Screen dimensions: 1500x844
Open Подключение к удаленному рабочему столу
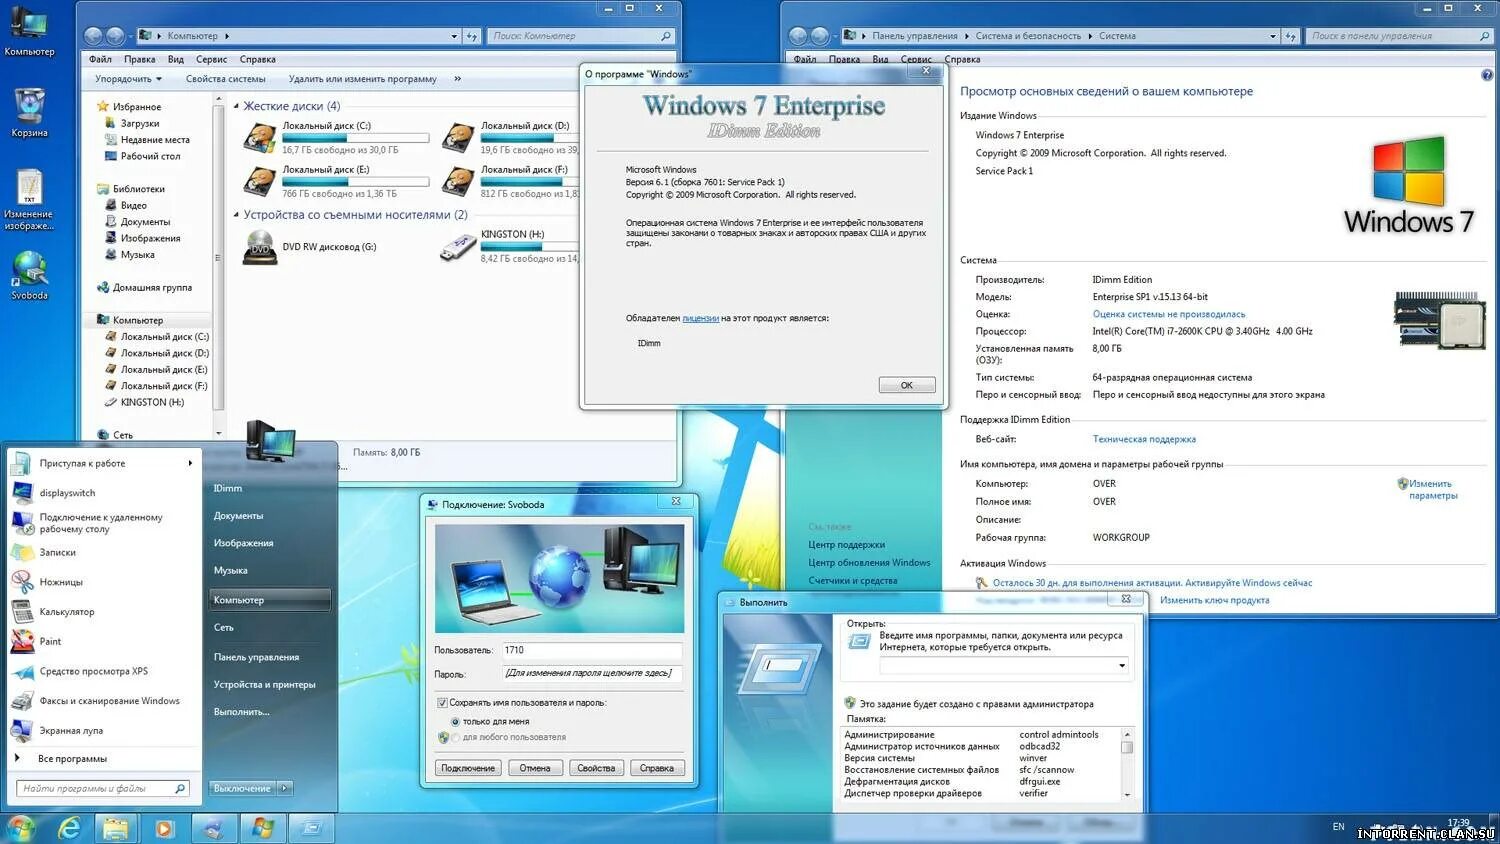tap(100, 523)
